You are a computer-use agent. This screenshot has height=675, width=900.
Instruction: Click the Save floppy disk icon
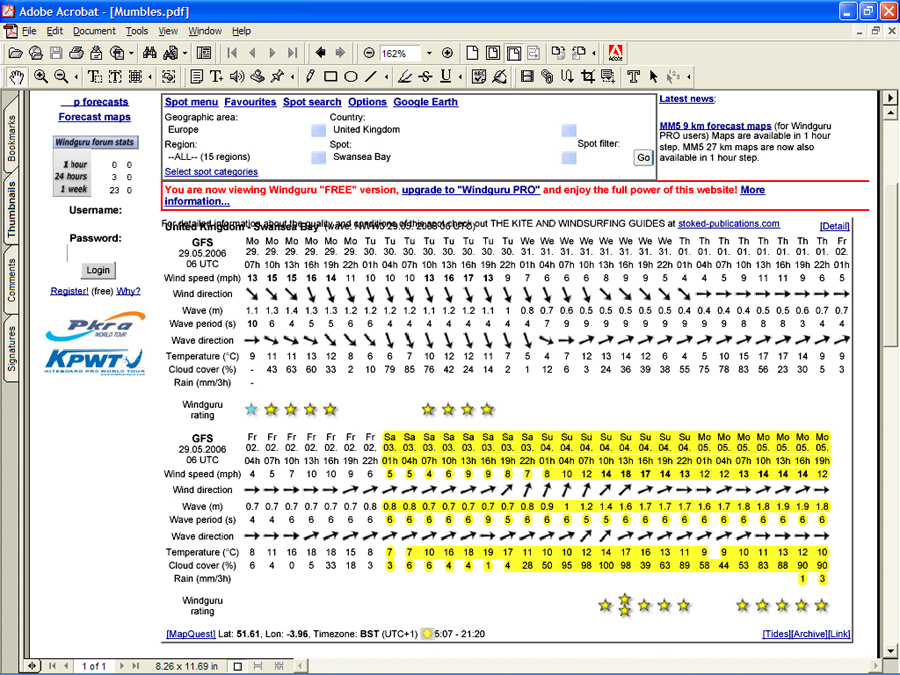[x=56, y=53]
